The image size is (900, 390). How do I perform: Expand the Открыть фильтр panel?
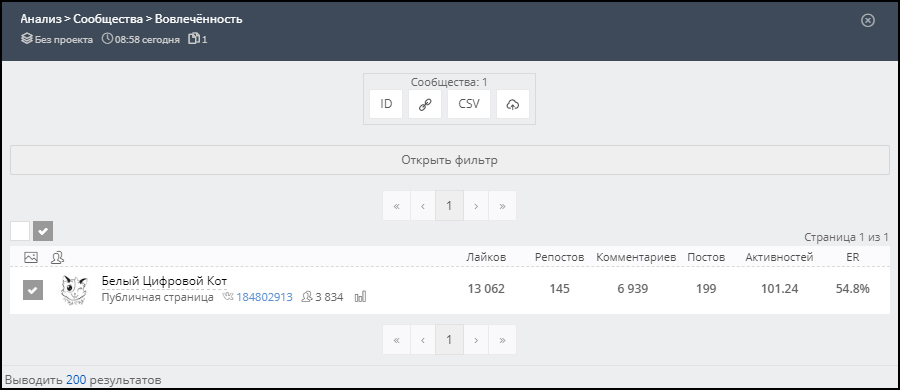click(449, 160)
